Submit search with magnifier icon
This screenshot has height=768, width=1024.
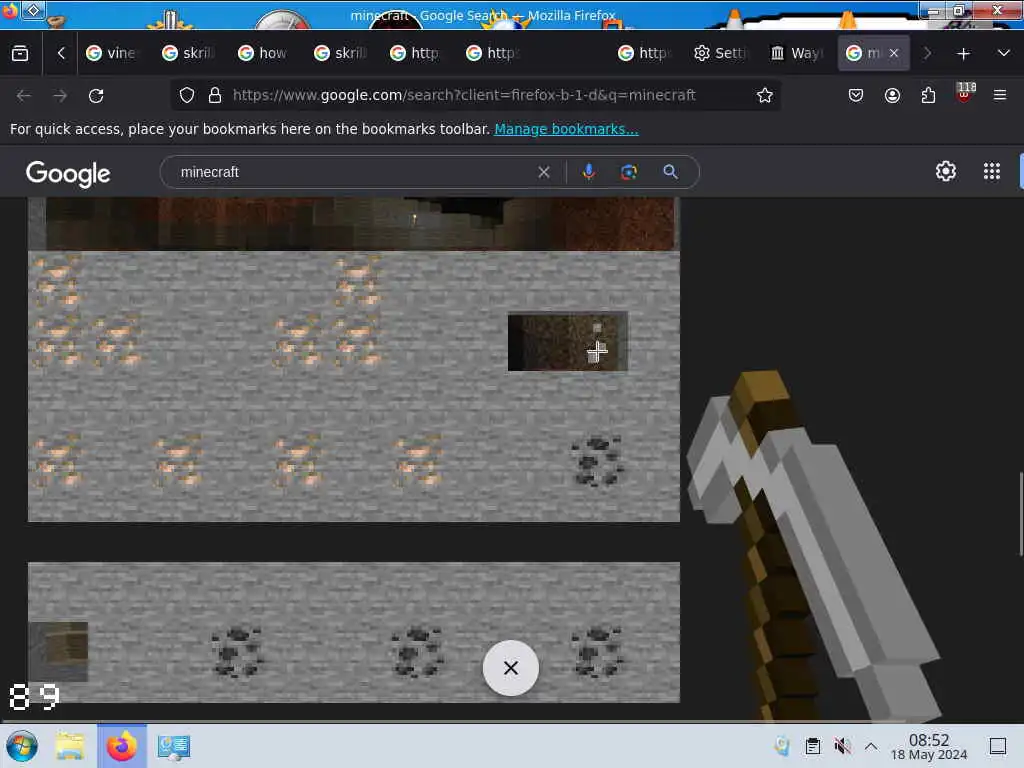[x=670, y=172]
